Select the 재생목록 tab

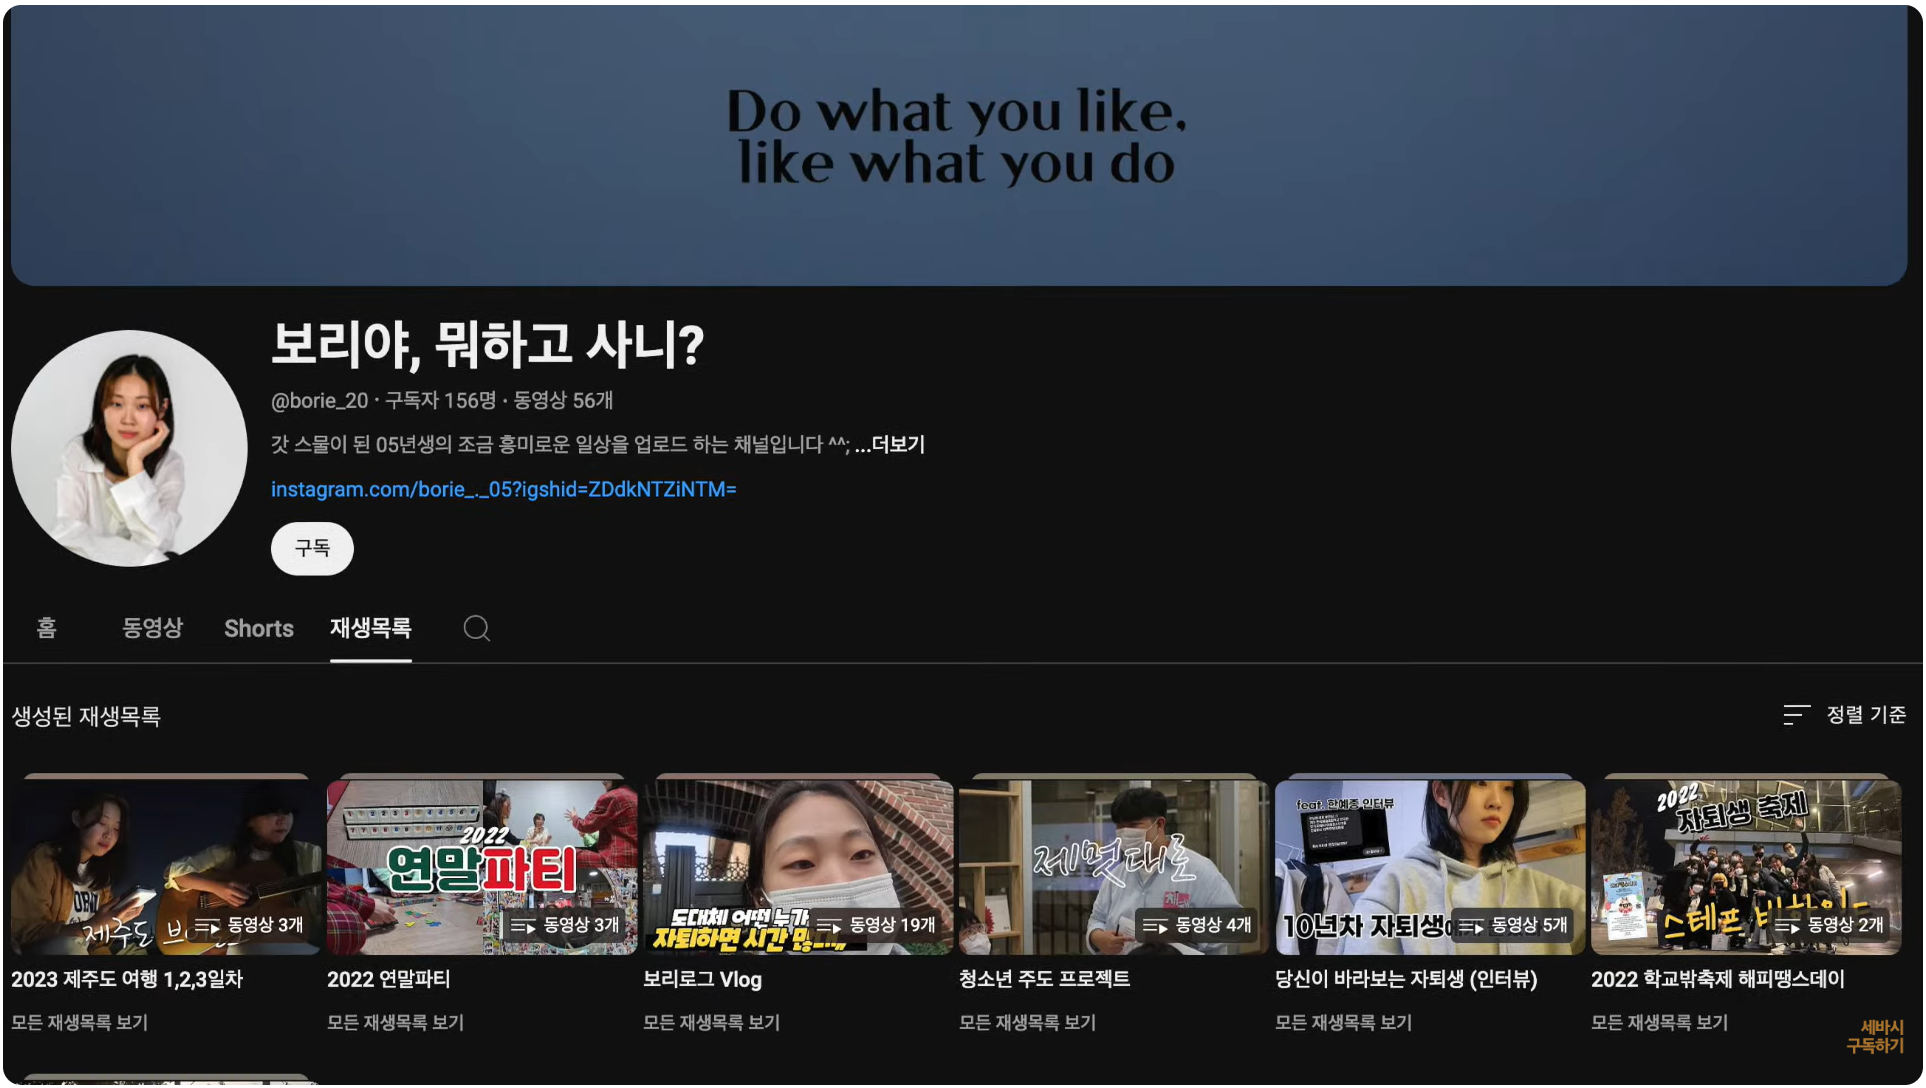coord(370,628)
